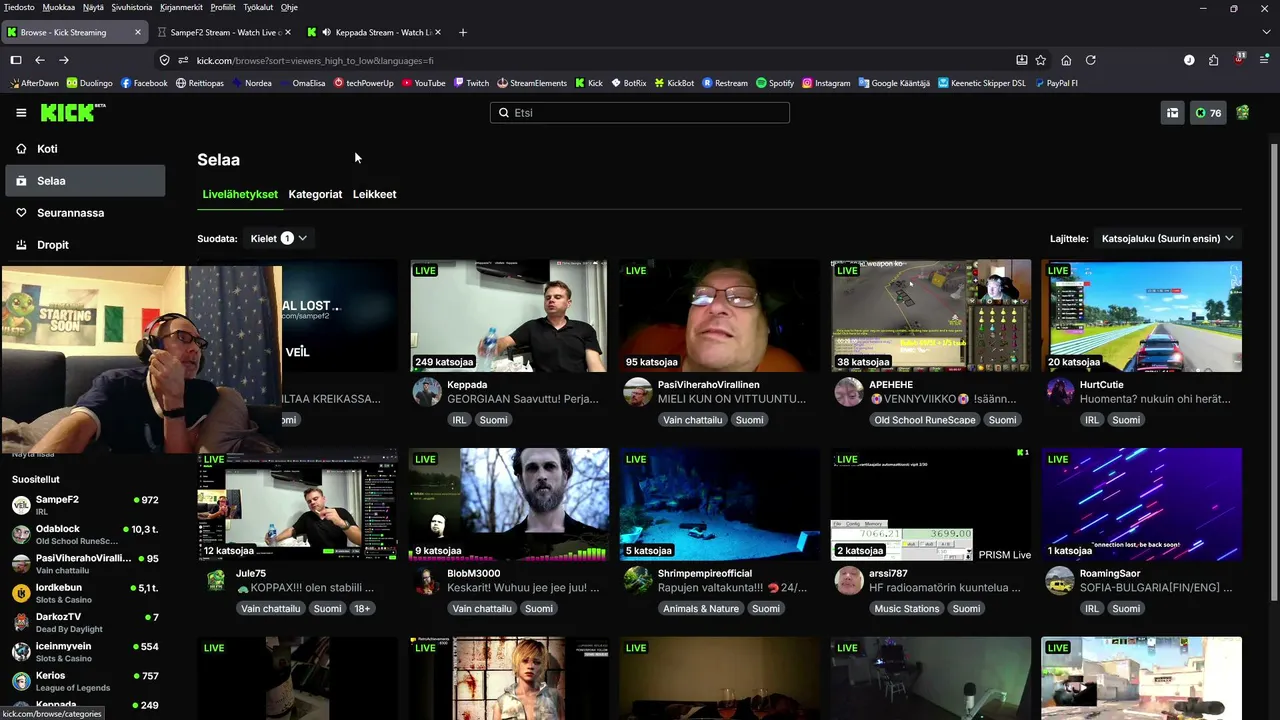This screenshot has width=1280, height=720.
Task: Switch to the Leikkeet tab
Action: [375, 194]
